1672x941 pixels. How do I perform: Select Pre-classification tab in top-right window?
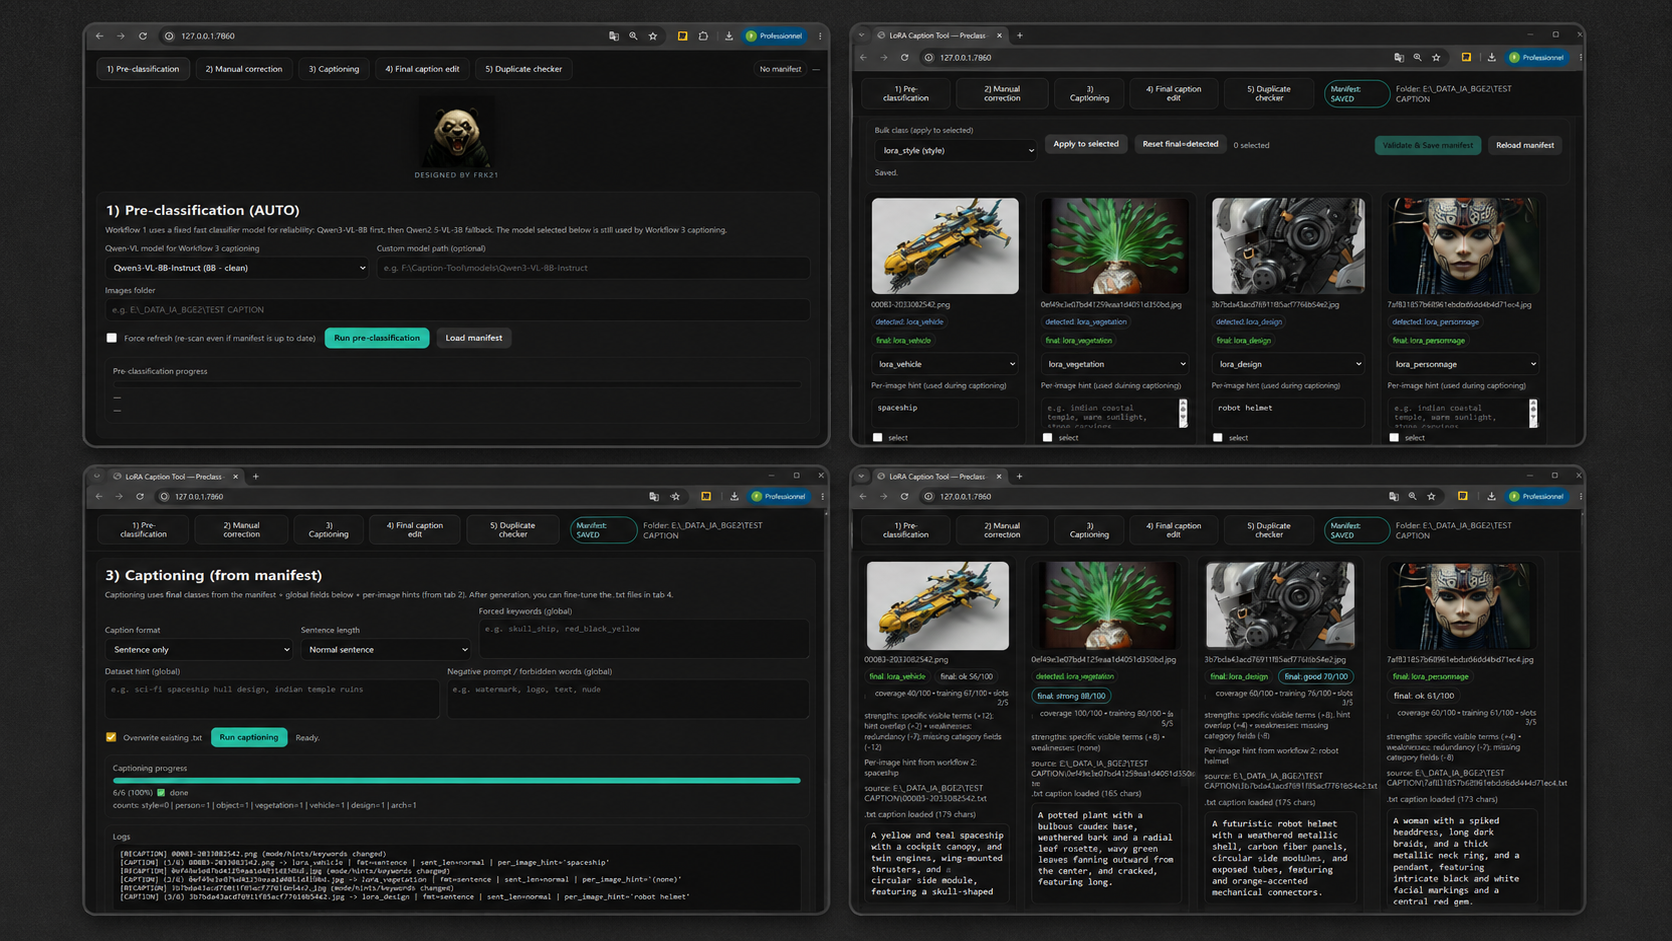[x=906, y=93]
